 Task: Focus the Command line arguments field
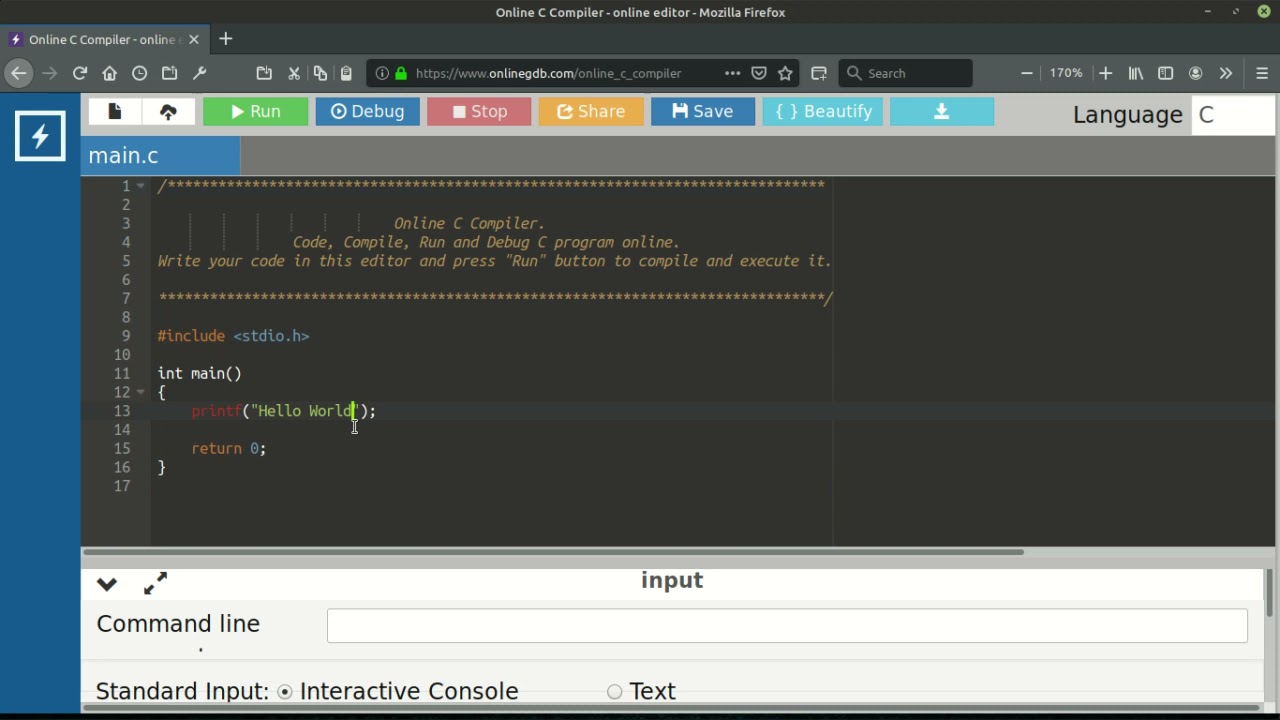(x=787, y=625)
